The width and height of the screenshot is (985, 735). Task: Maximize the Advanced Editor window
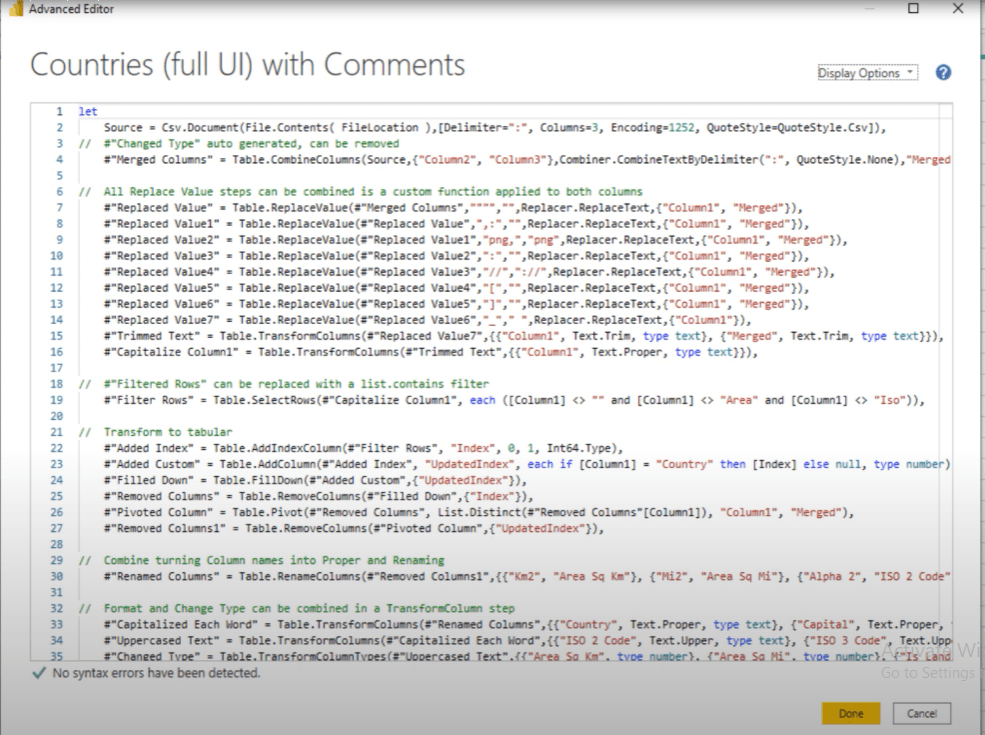pos(913,8)
